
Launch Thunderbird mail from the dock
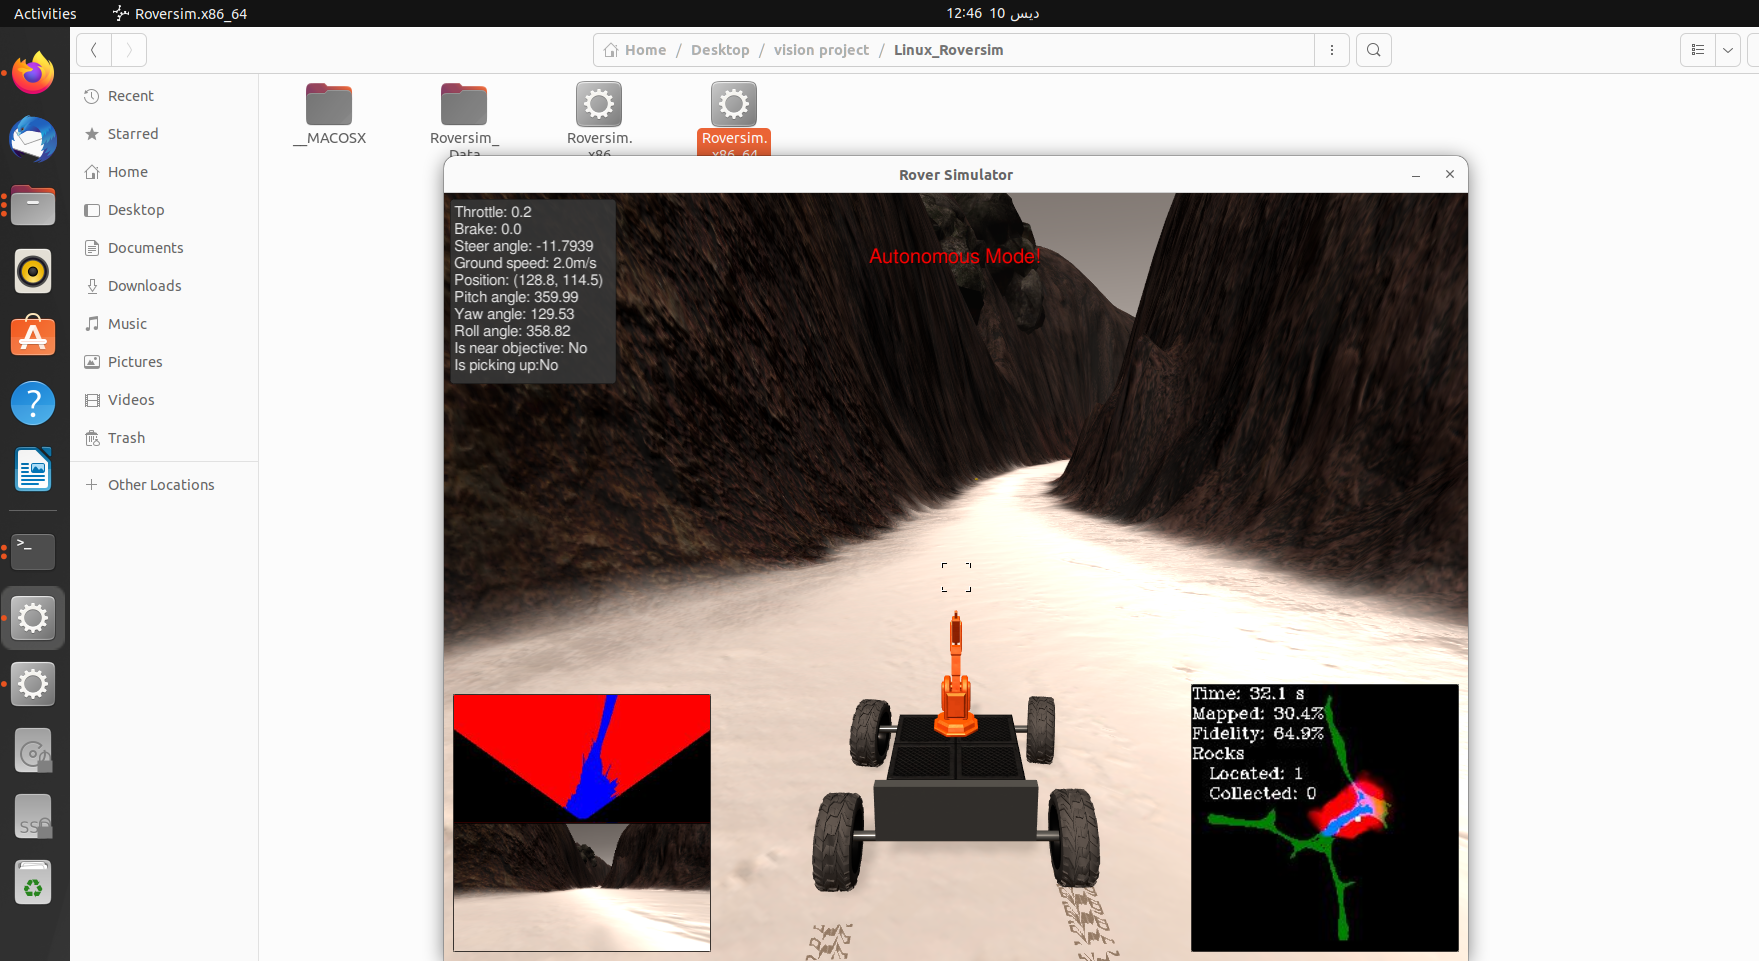click(33, 139)
